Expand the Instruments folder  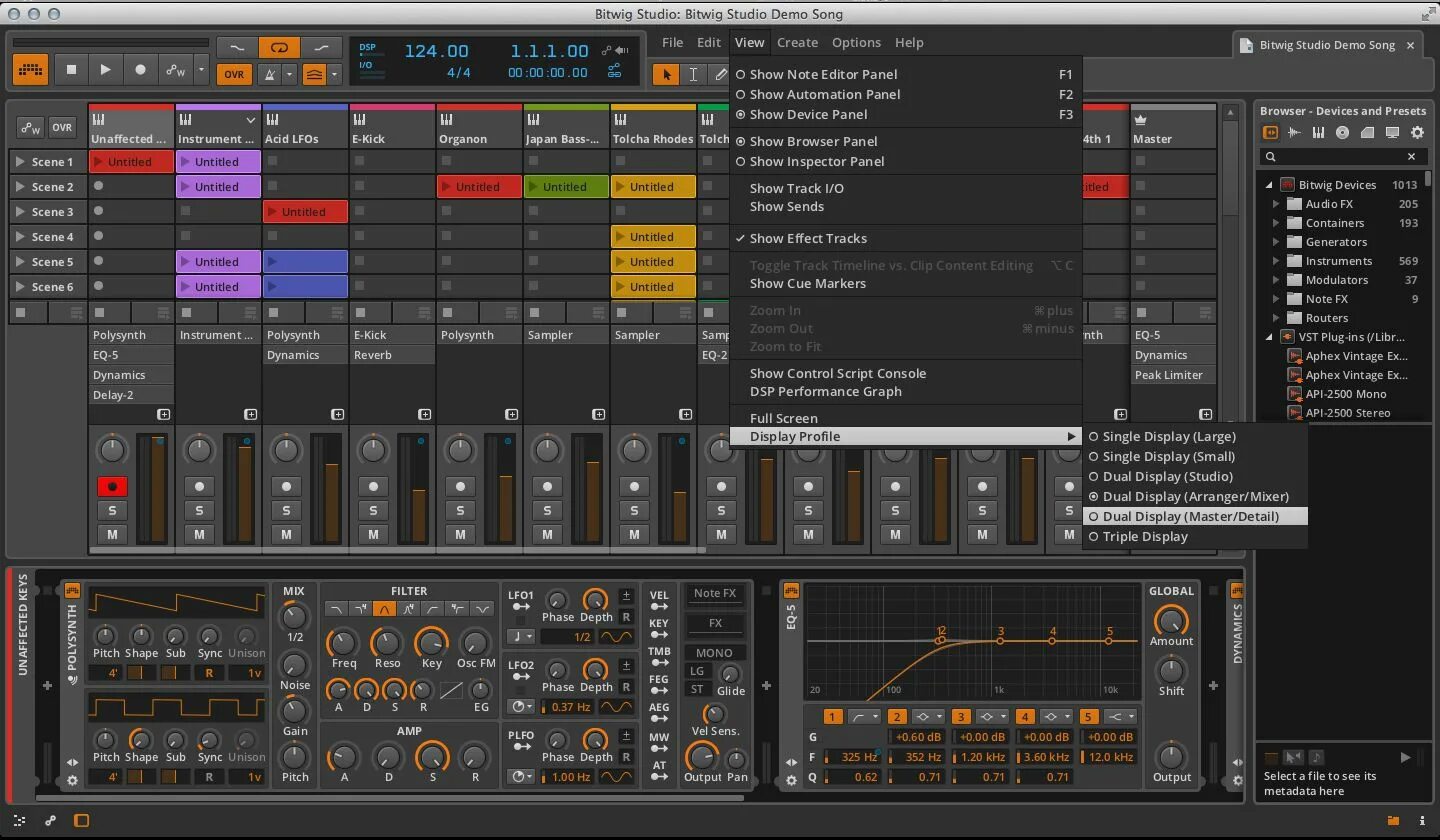pyautogui.click(x=1276, y=260)
